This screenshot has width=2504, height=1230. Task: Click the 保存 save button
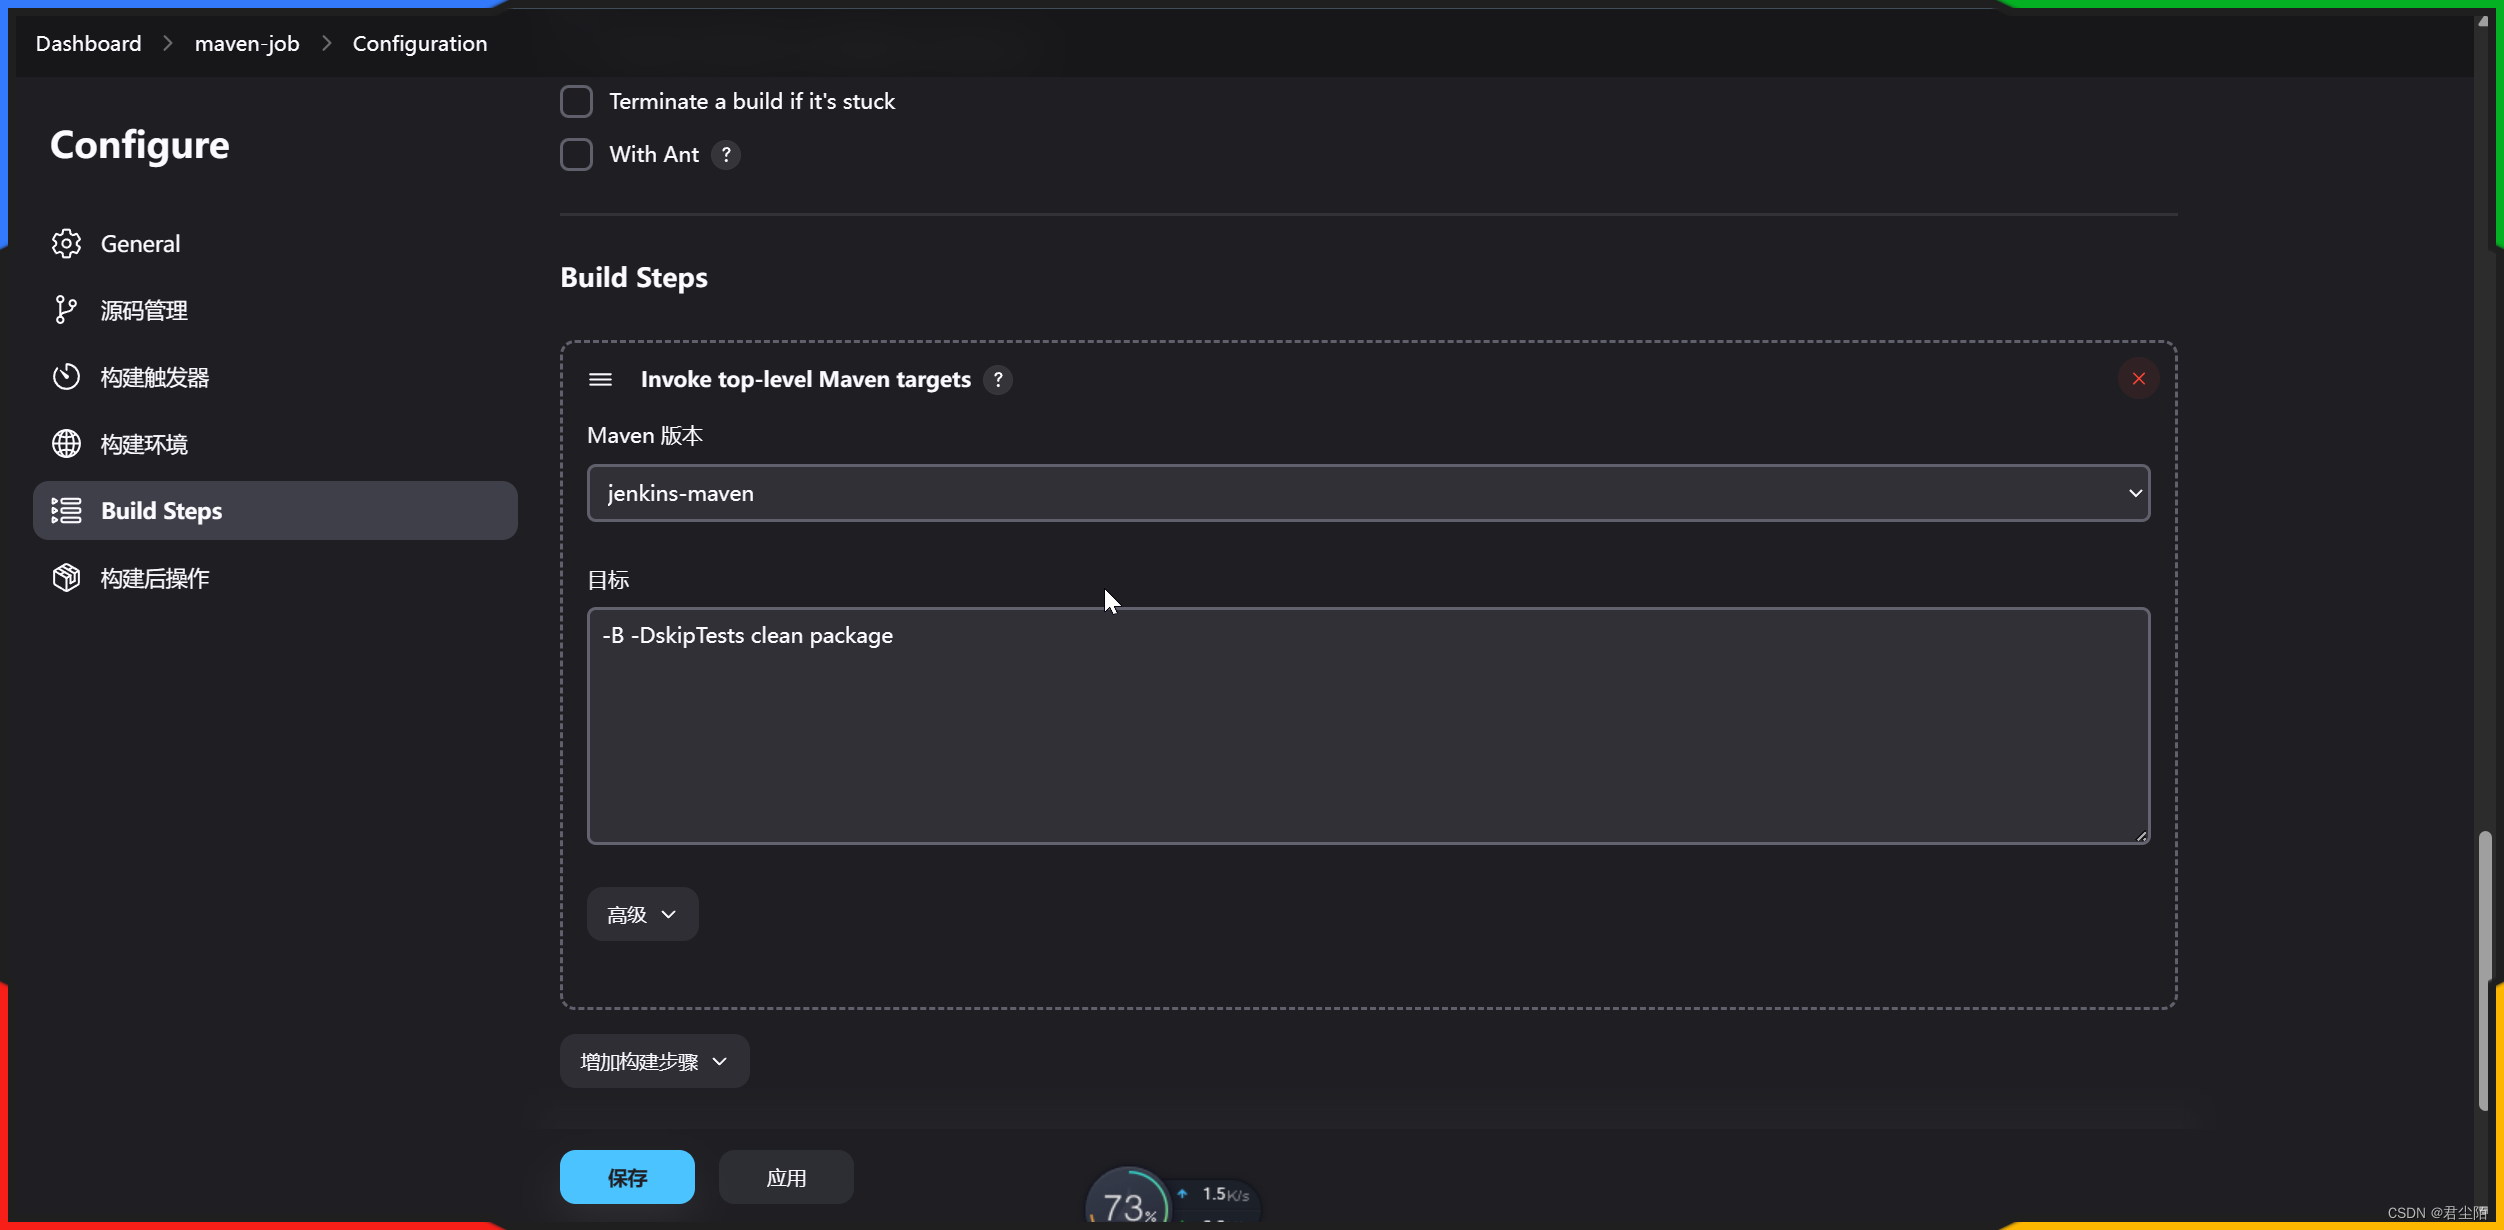pyautogui.click(x=627, y=1177)
